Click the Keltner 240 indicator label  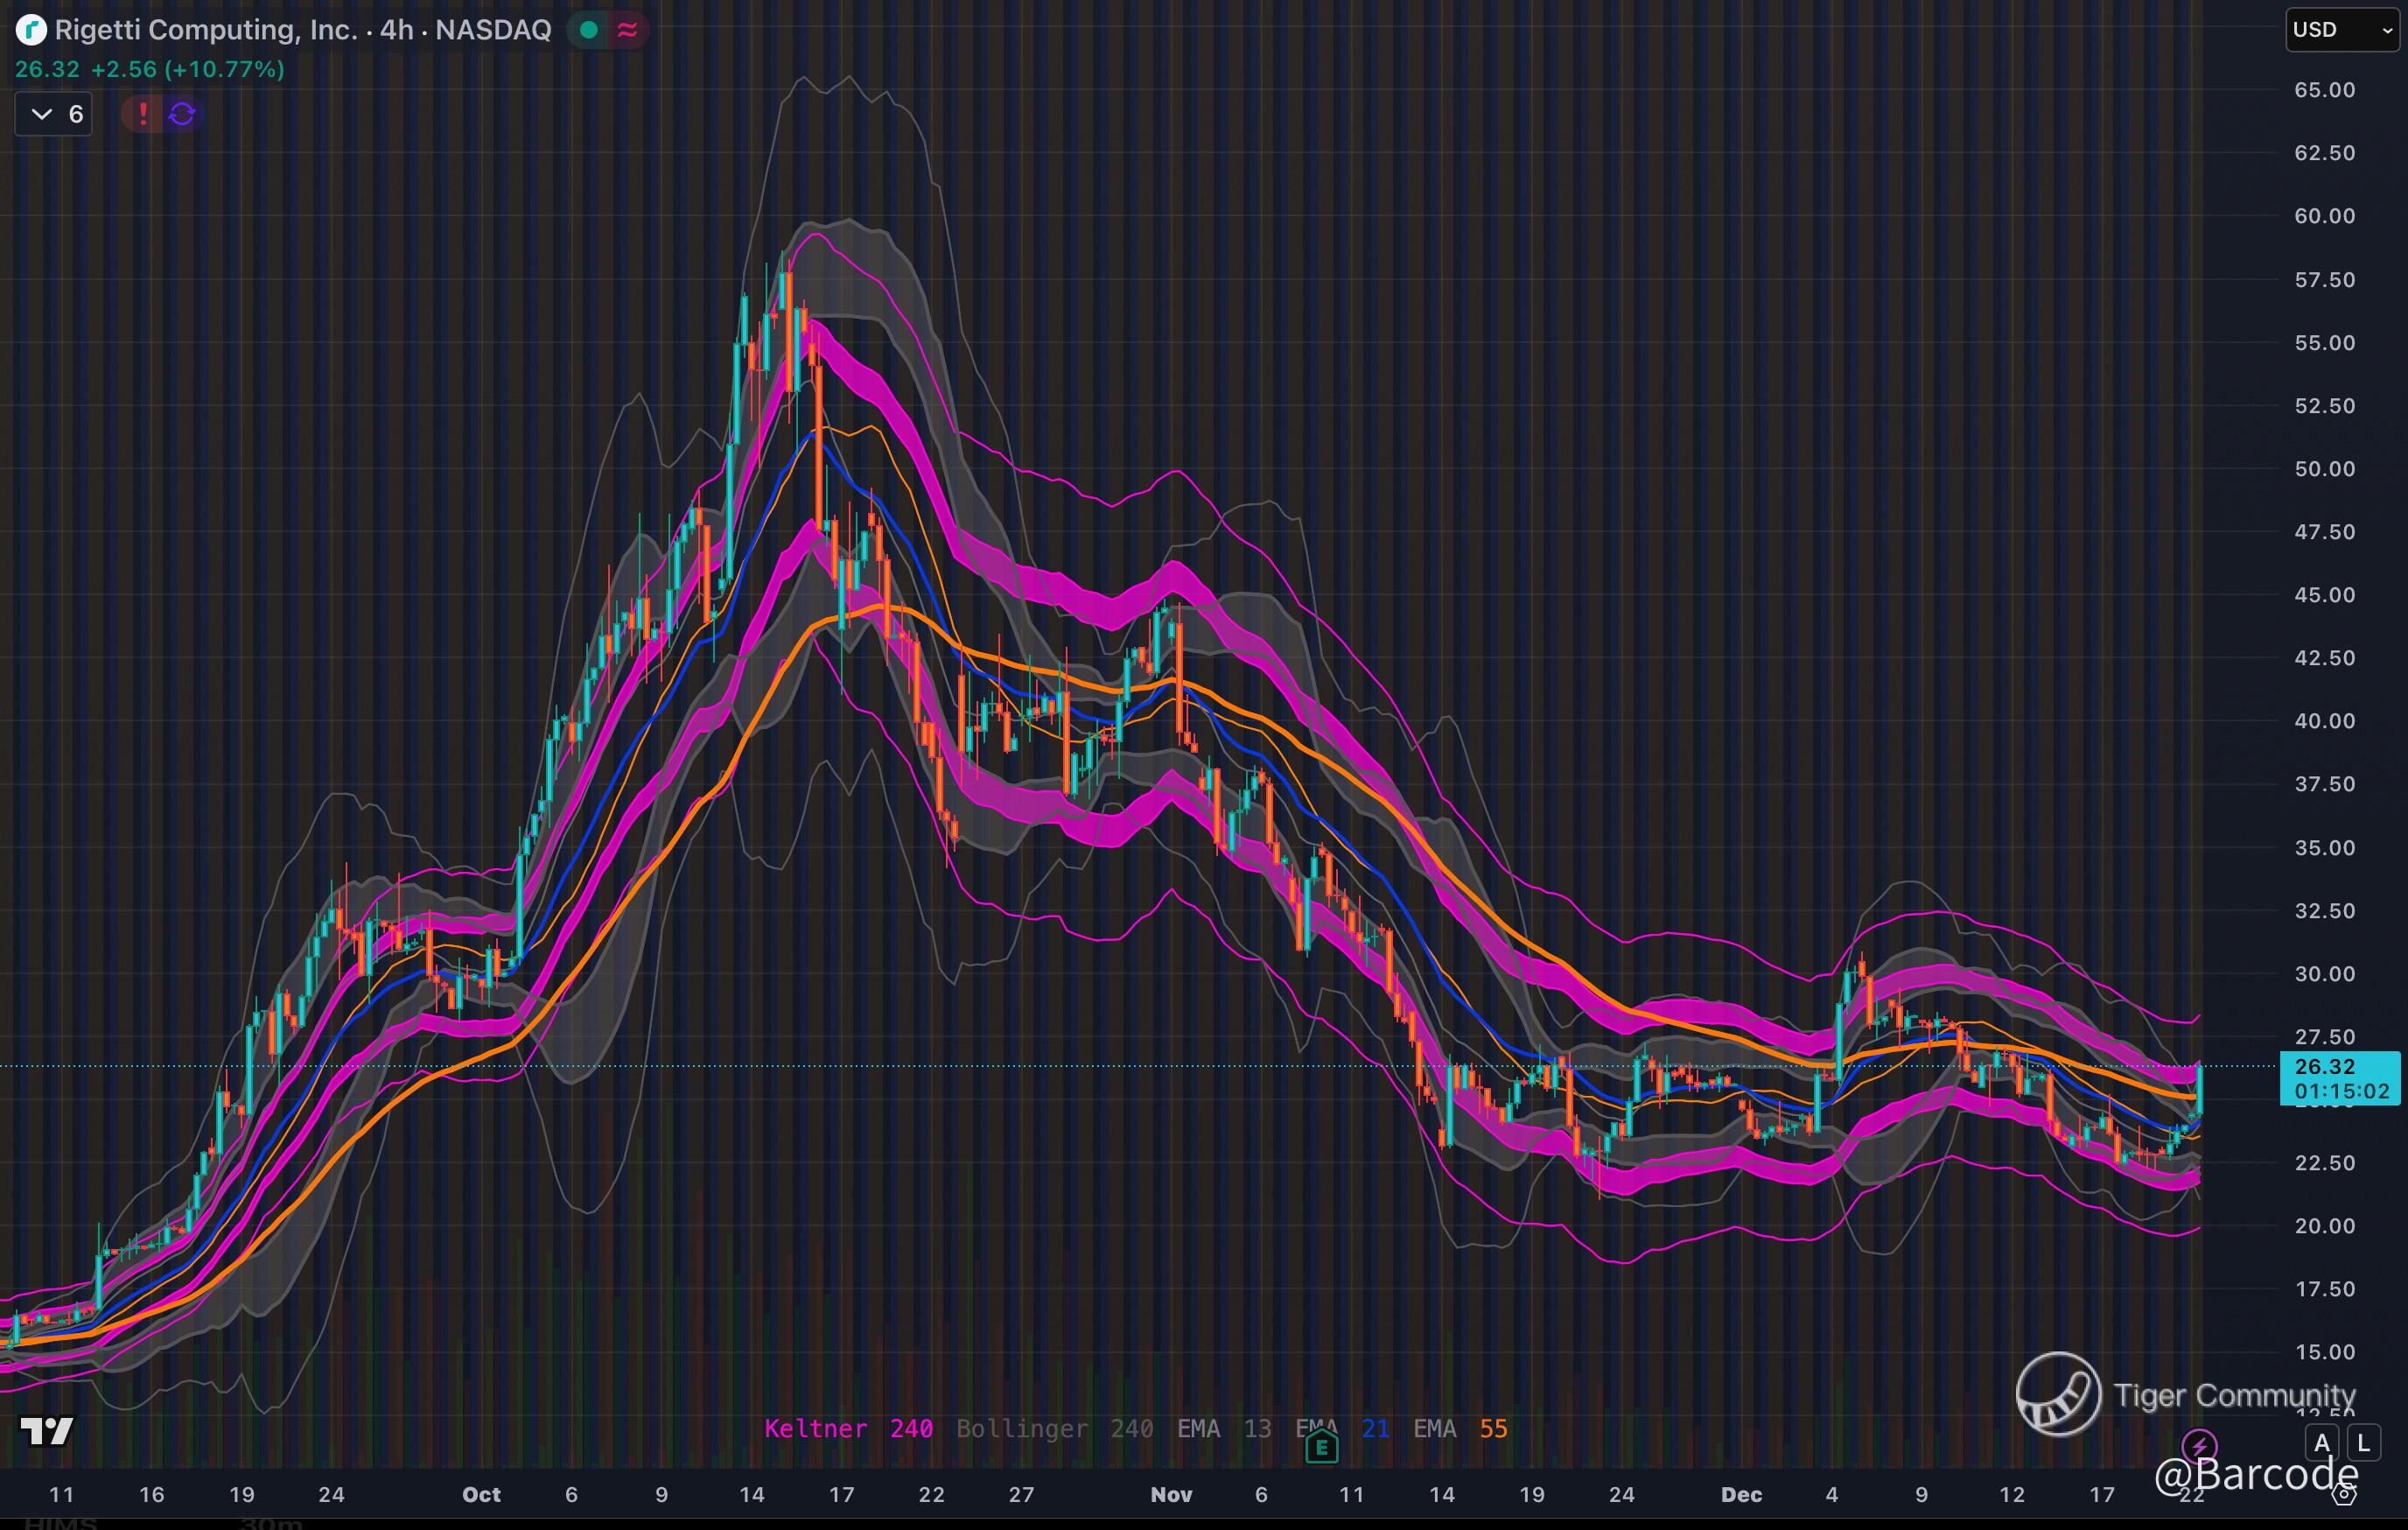[848, 1428]
